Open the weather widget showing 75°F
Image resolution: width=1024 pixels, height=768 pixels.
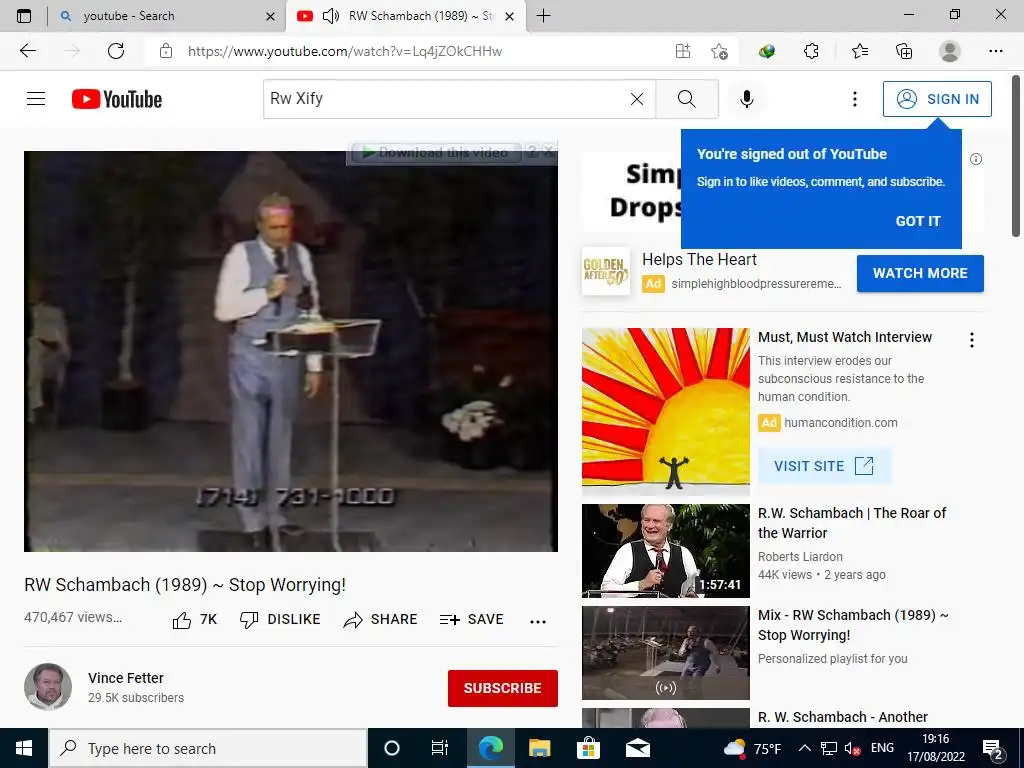click(752, 748)
